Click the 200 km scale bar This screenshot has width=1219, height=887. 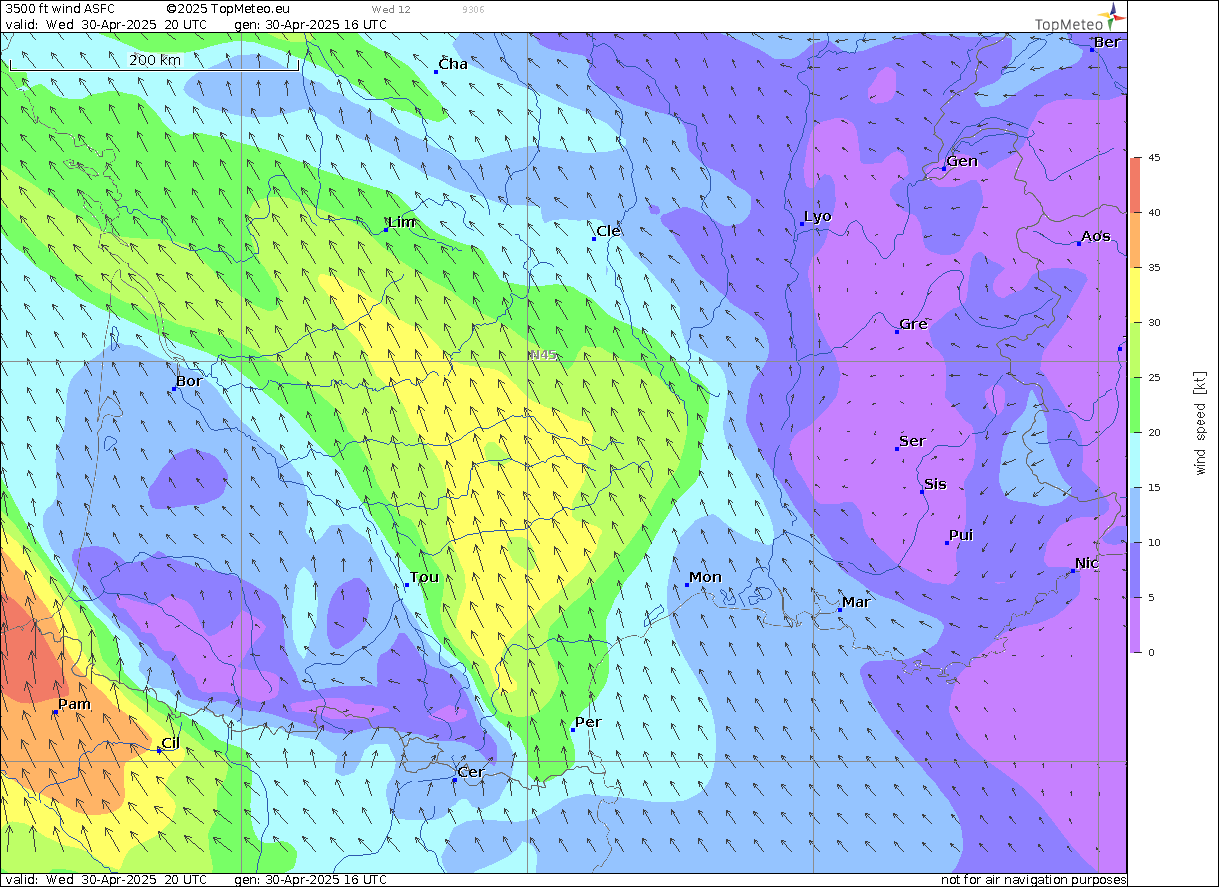(x=155, y=63)
